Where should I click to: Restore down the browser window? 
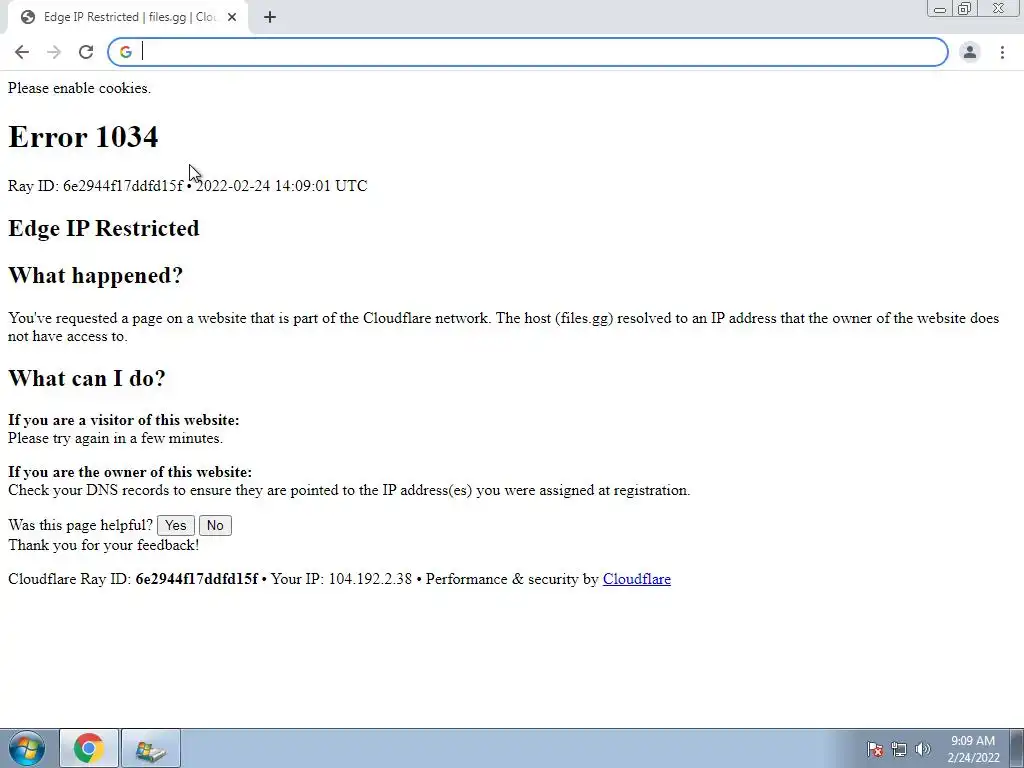(965, 9)
